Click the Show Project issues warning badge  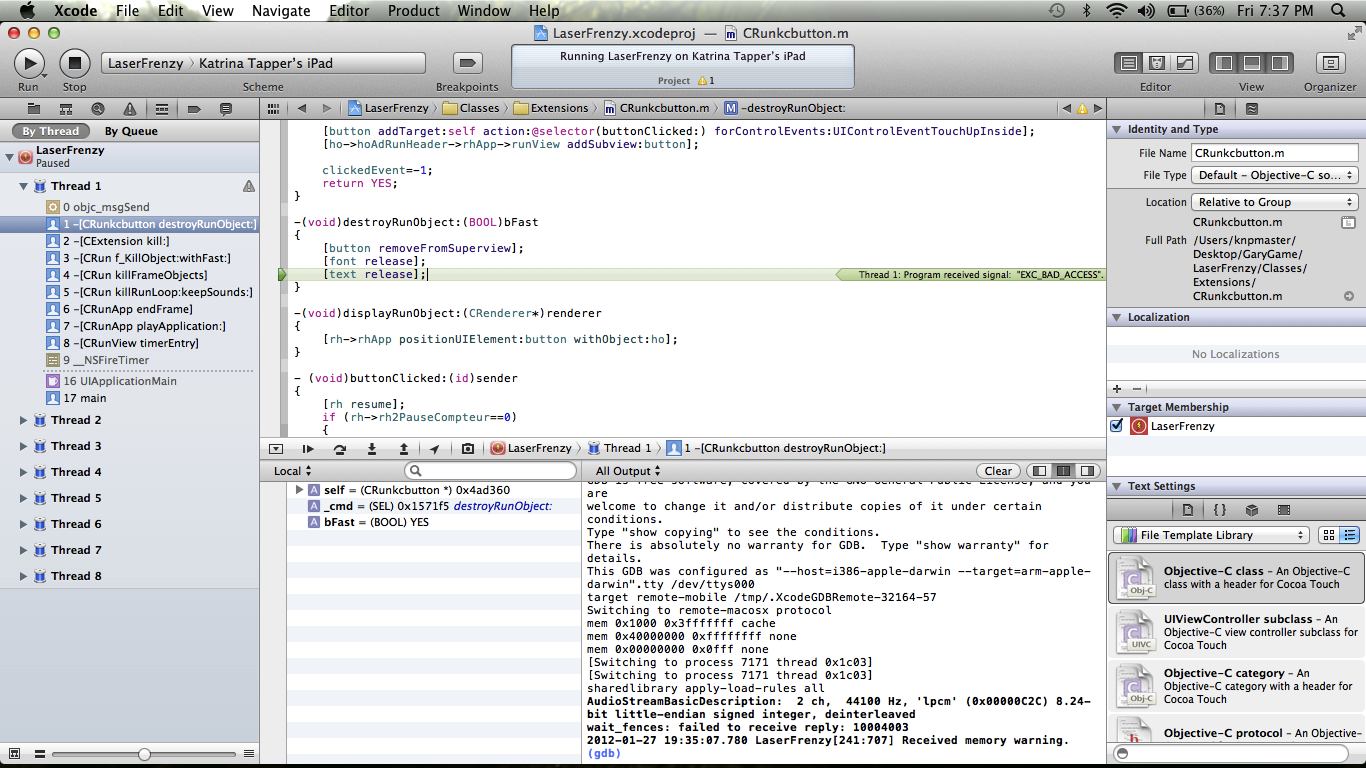tap(707, 81)
